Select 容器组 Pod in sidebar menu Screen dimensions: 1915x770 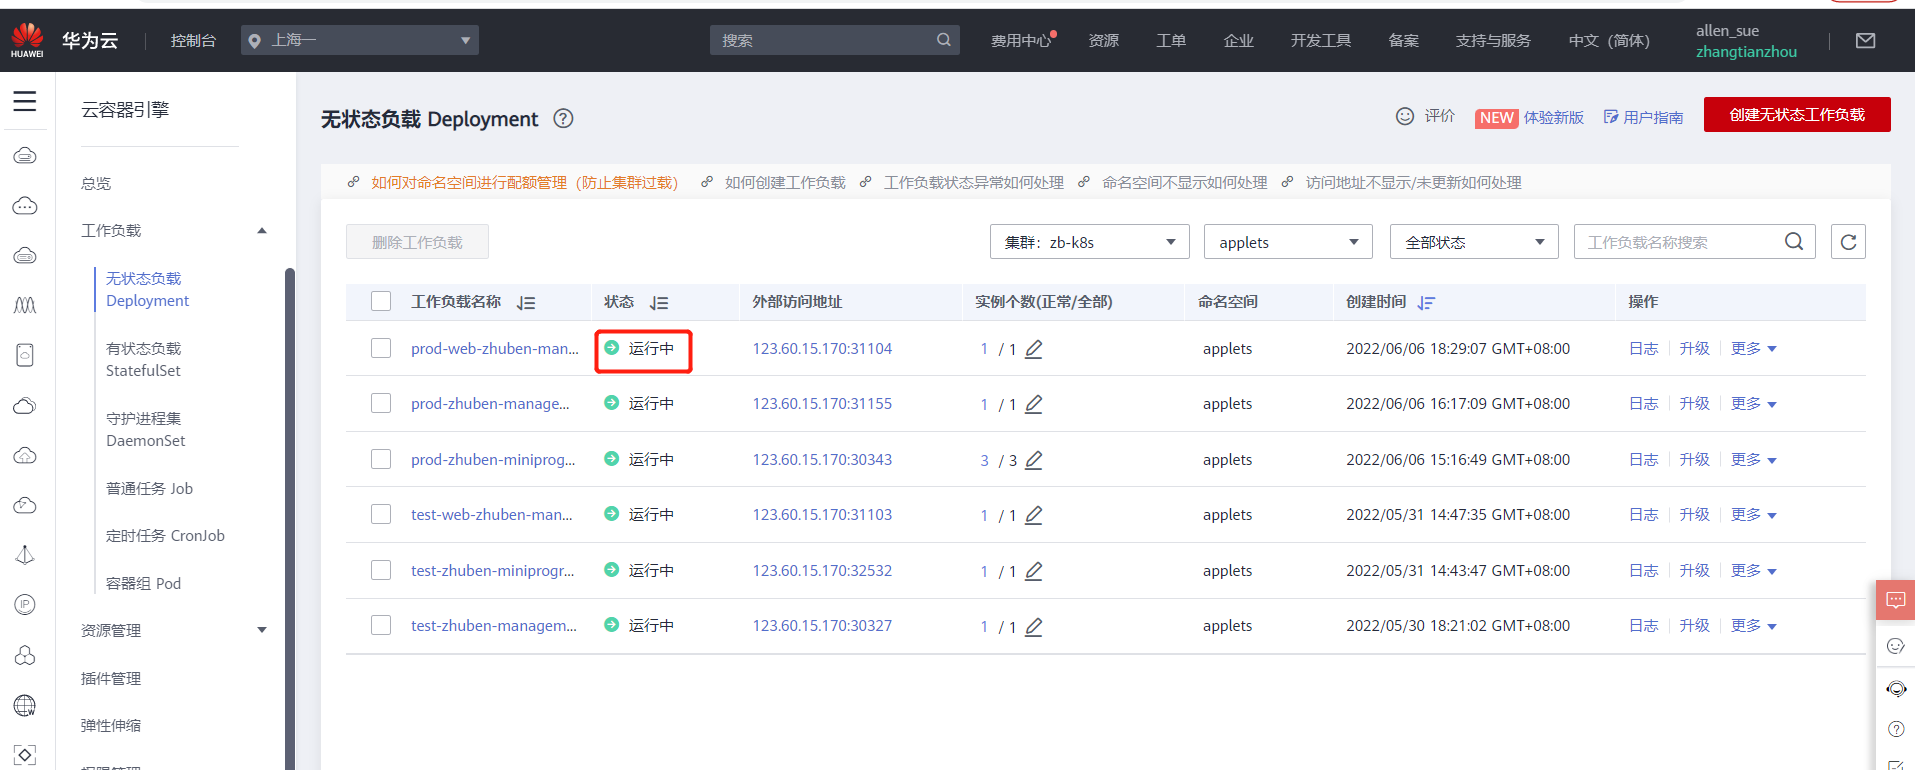click(144, 583)
